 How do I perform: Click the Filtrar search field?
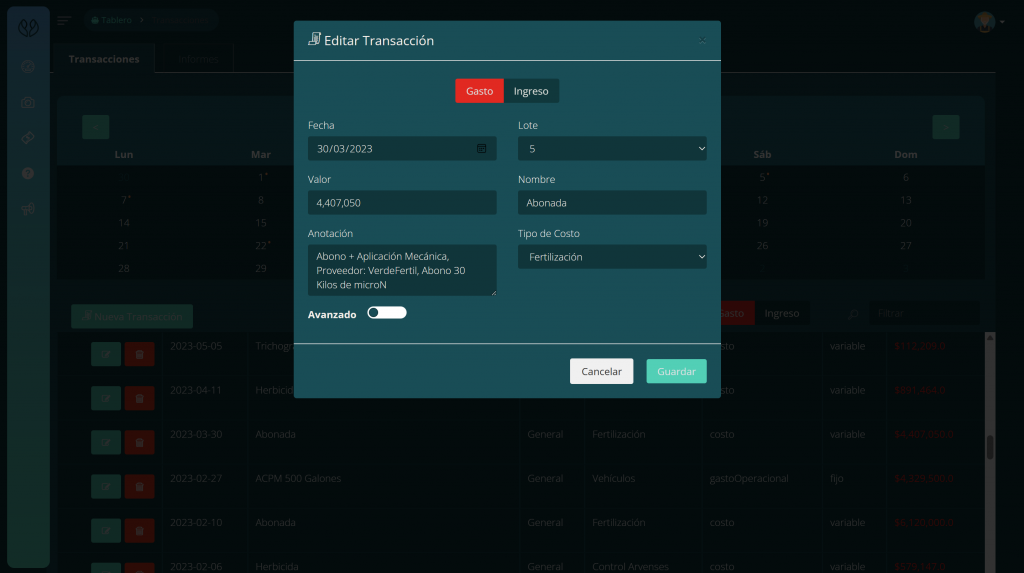pos(924,313)
